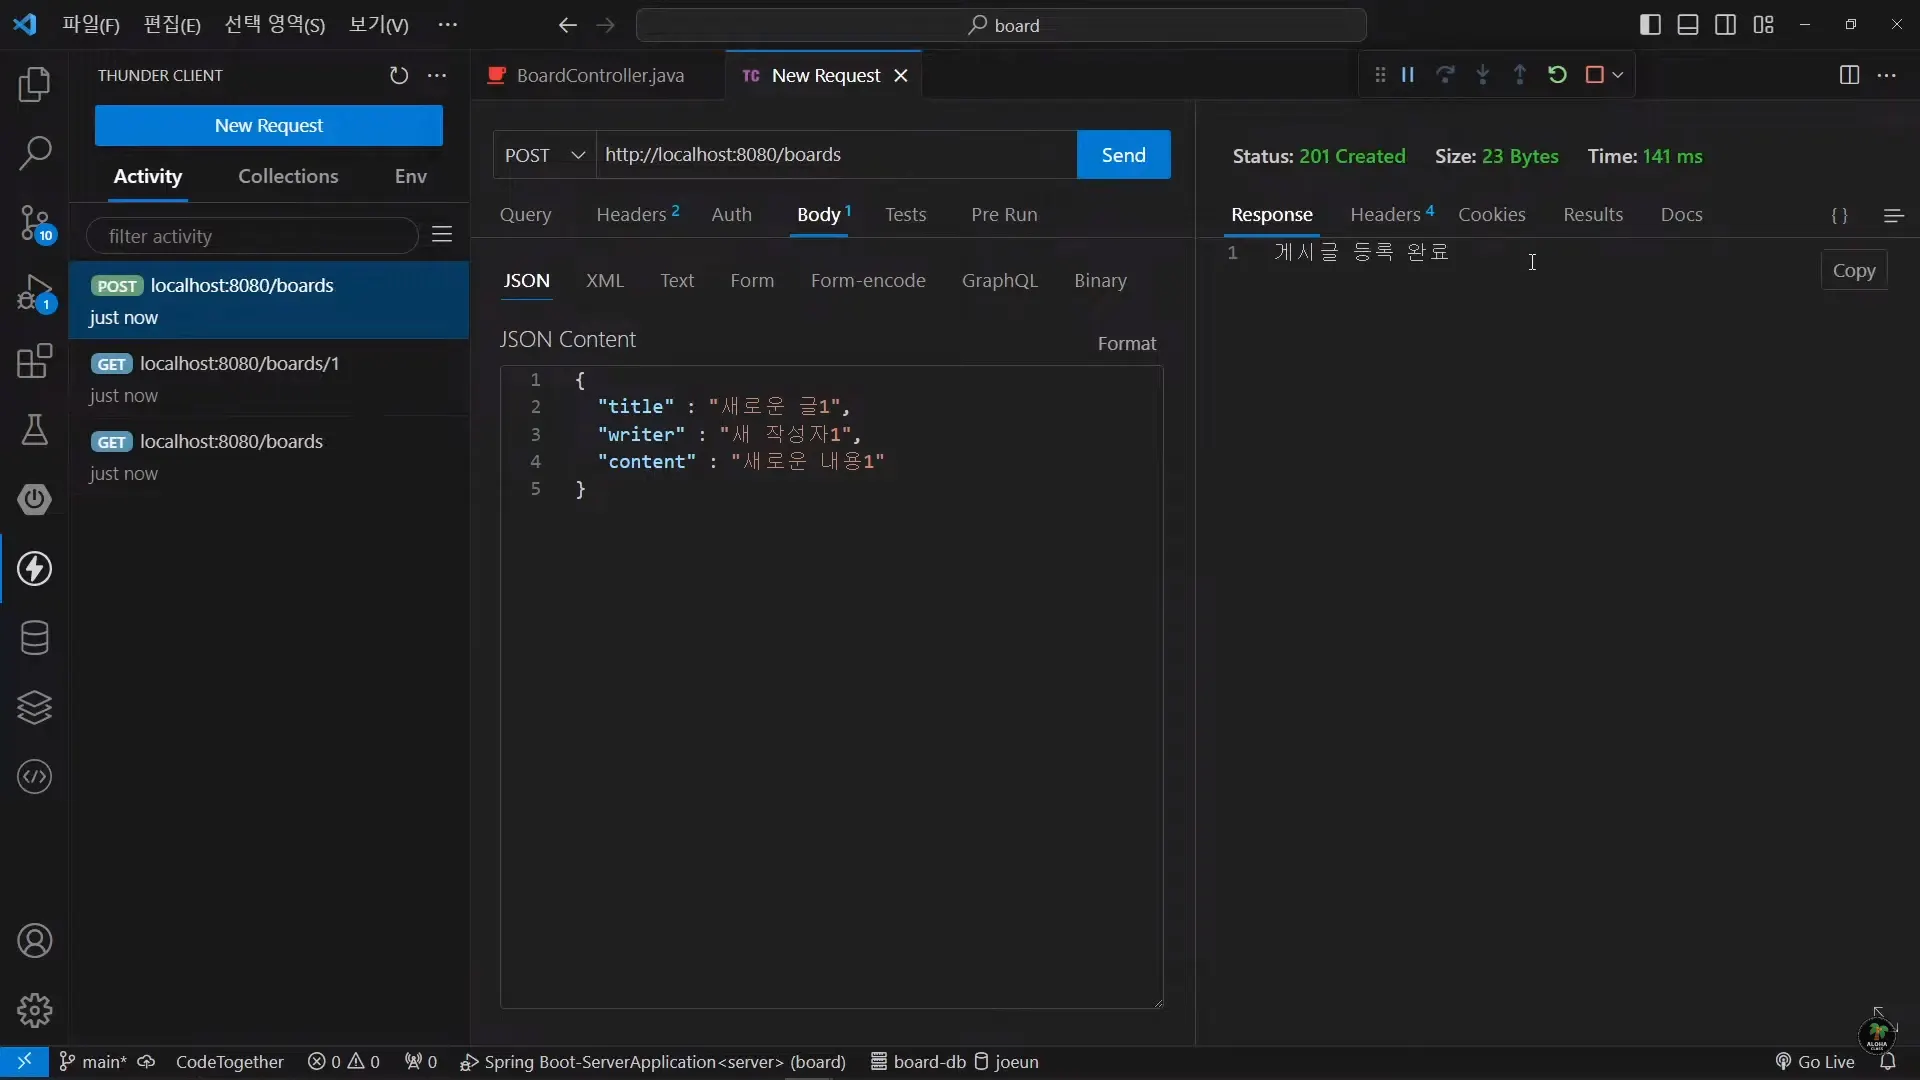Switch to the Collections tab

[288, 177]
